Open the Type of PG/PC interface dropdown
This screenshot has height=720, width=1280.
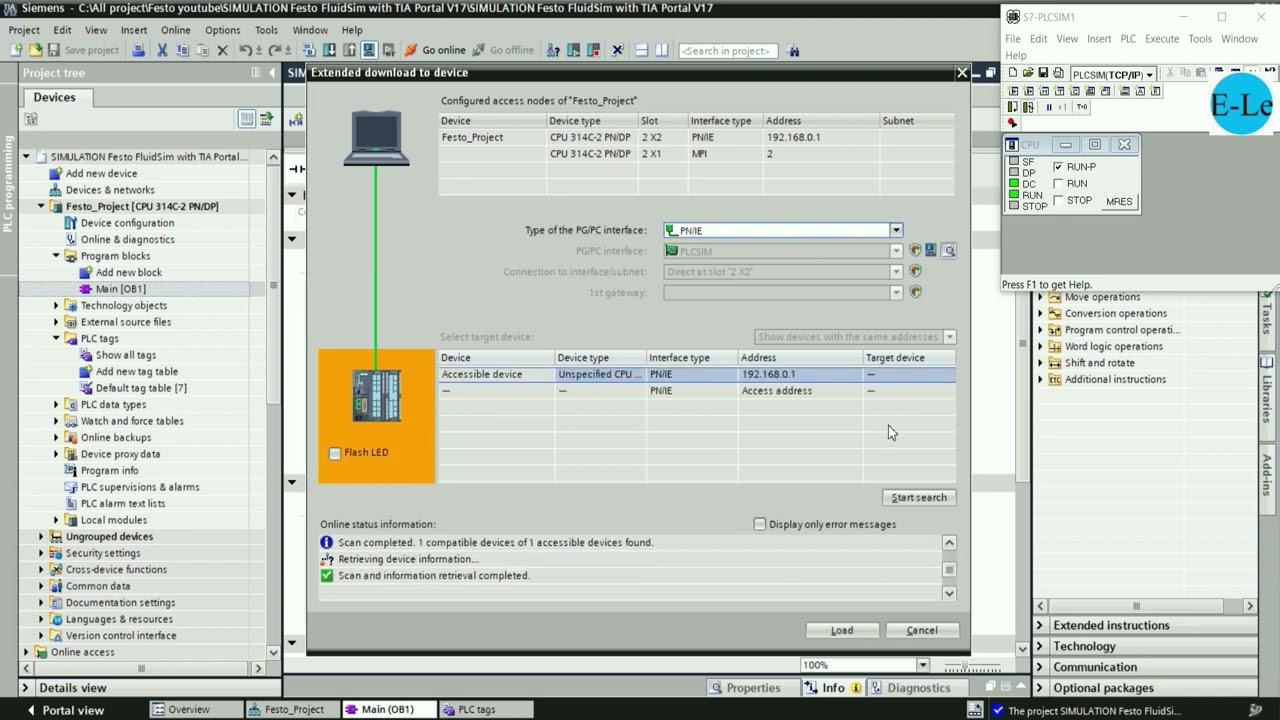[x=896, y=230]
